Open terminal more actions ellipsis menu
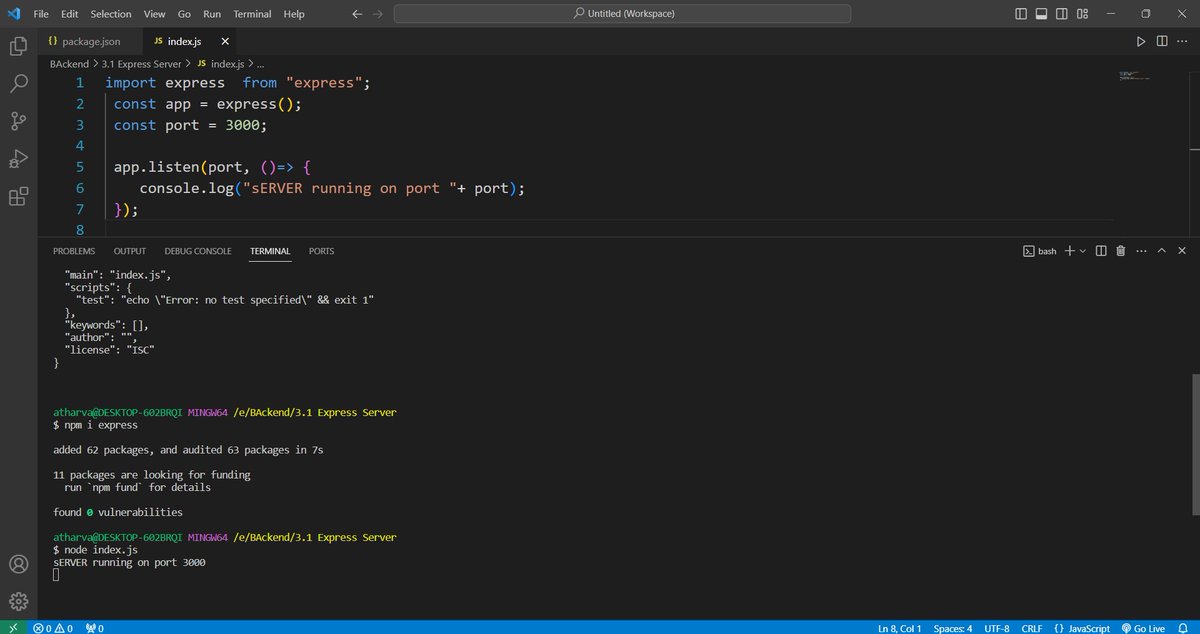The width and height of the screenshot is (1200, 634). point(1141,251)
